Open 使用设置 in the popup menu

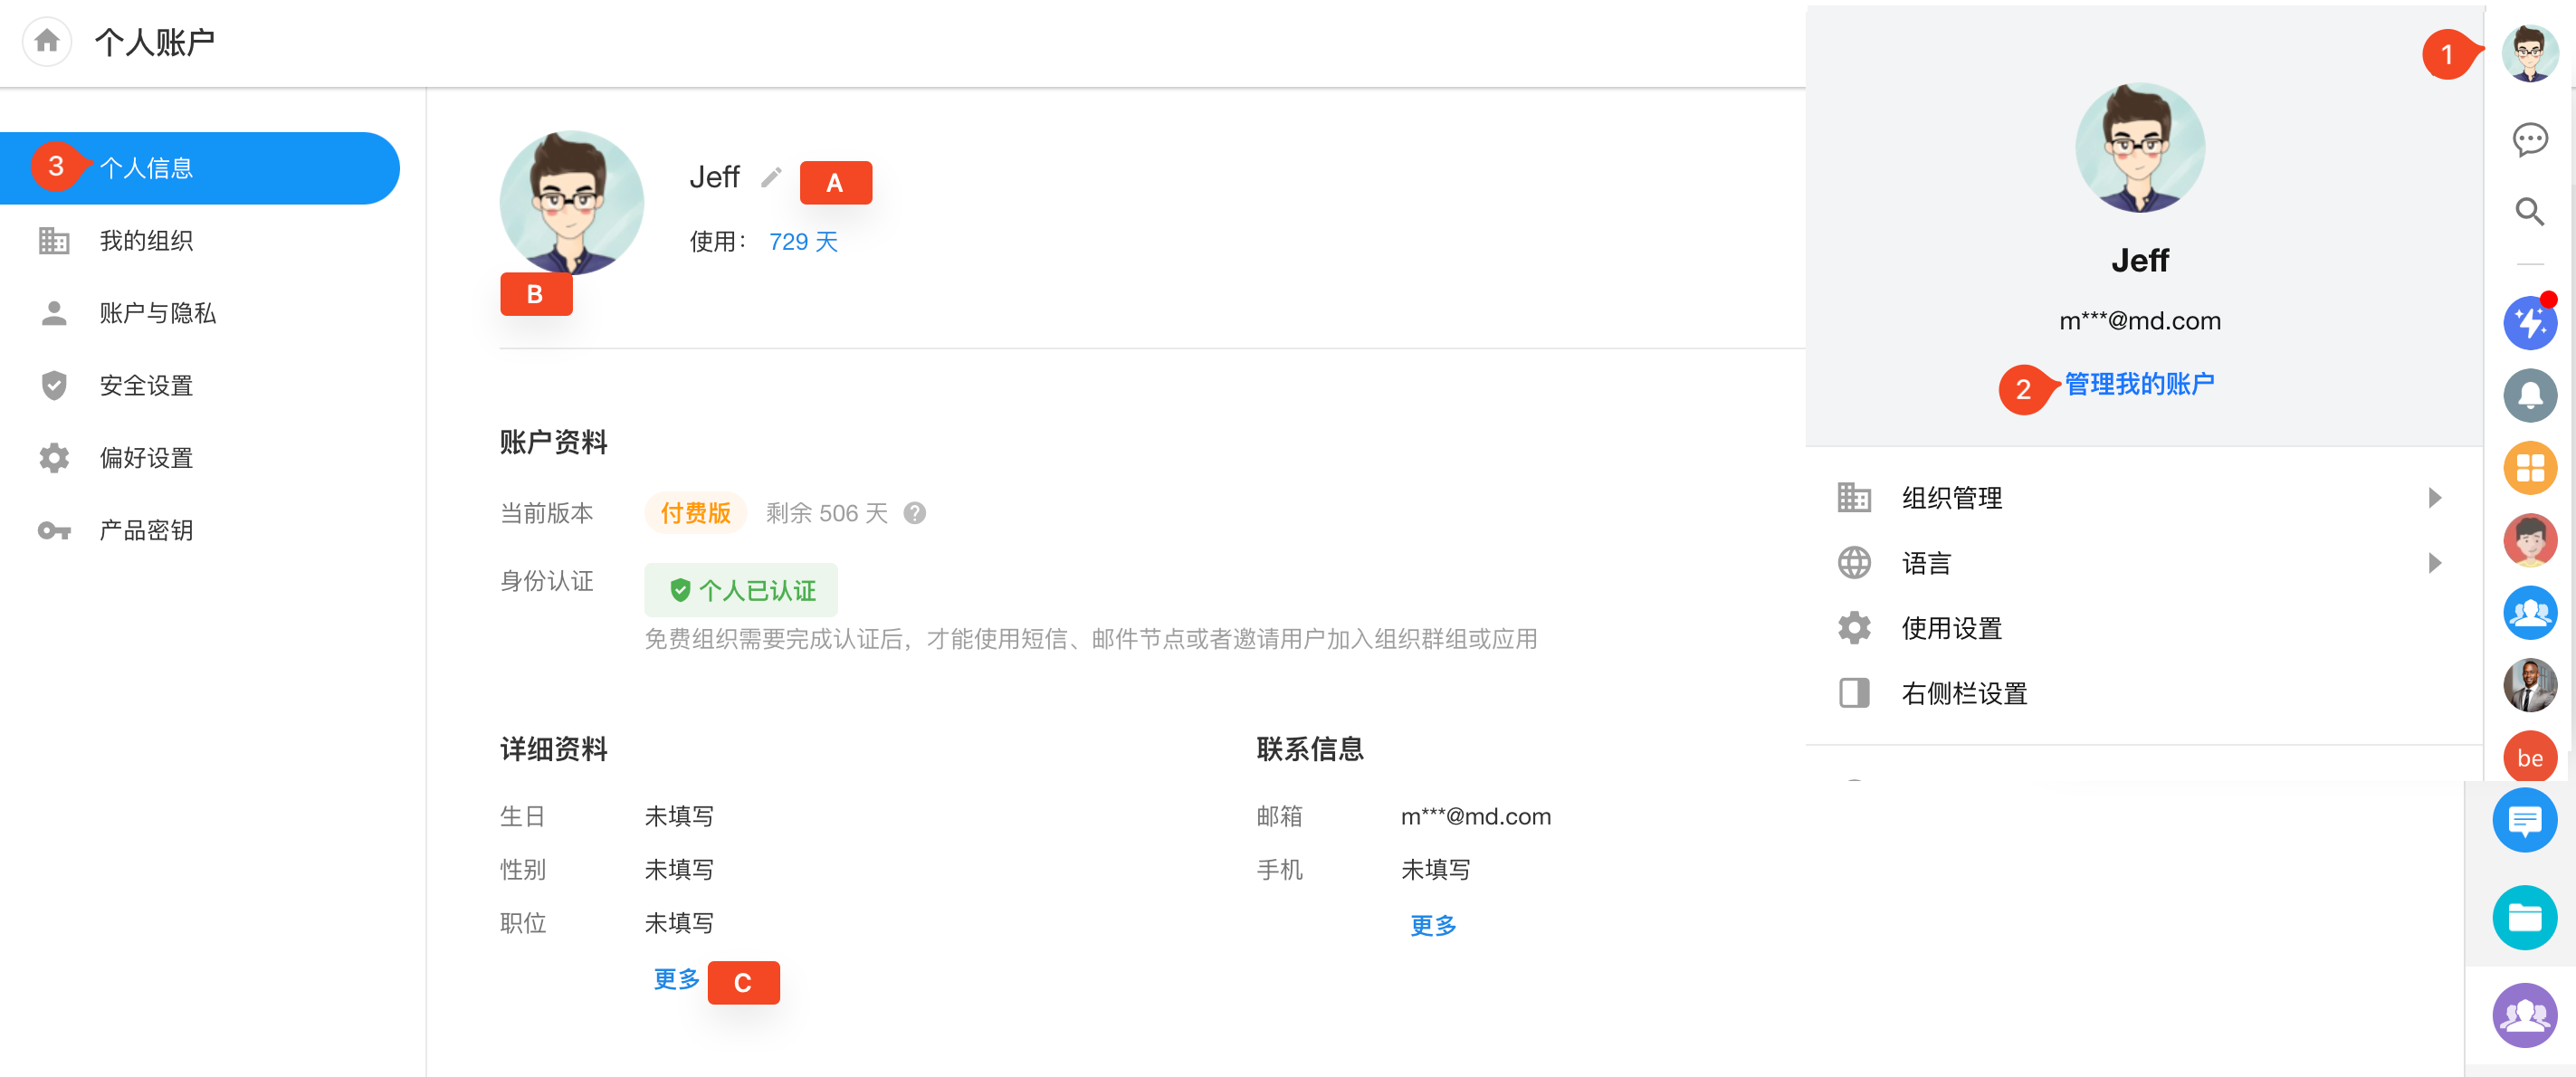[2144, 628]
